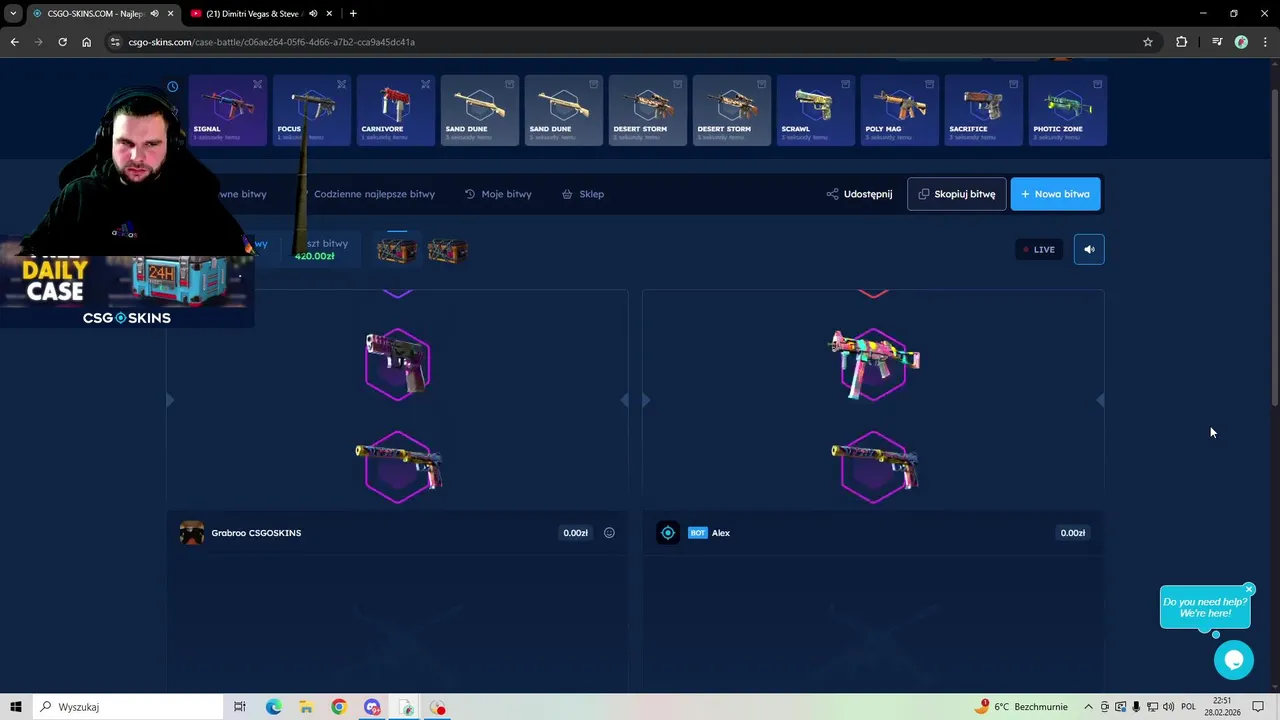The height and width of the screenshot is (720, 1280).
Task: Open the live chat support bubble
Action: coord(1233,660)
